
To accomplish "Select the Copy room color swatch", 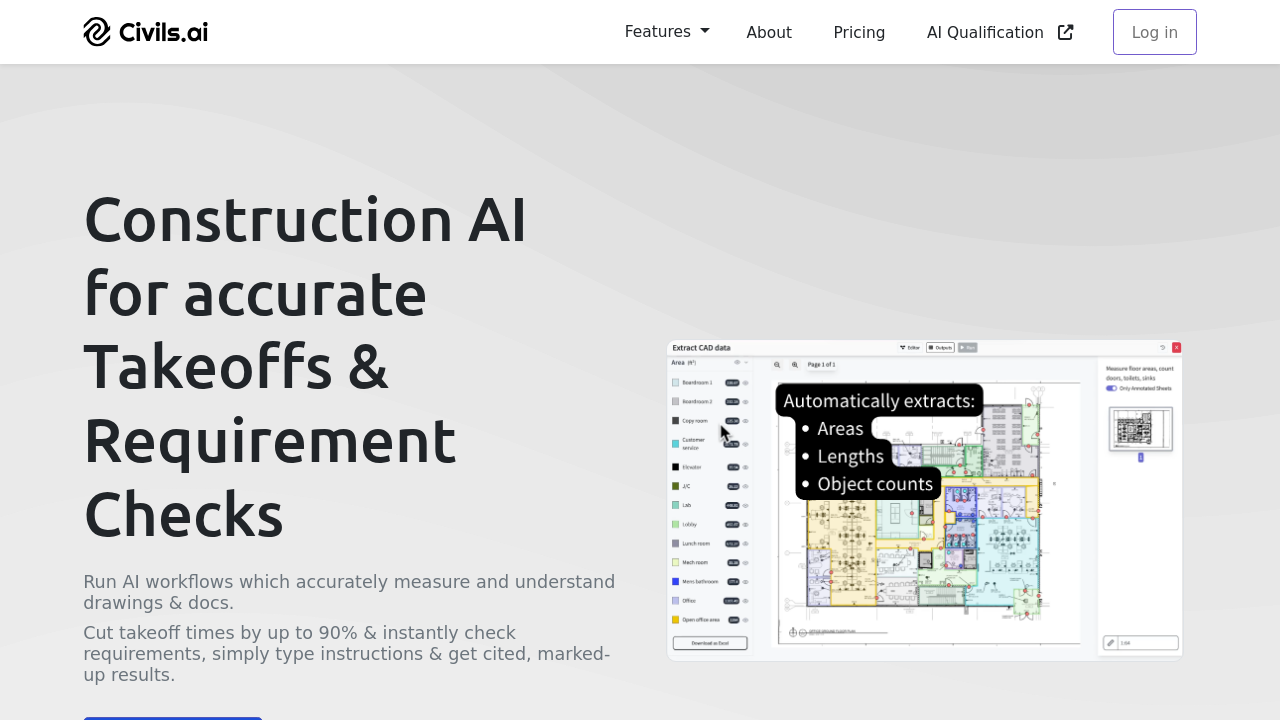I will coord(675,420).
